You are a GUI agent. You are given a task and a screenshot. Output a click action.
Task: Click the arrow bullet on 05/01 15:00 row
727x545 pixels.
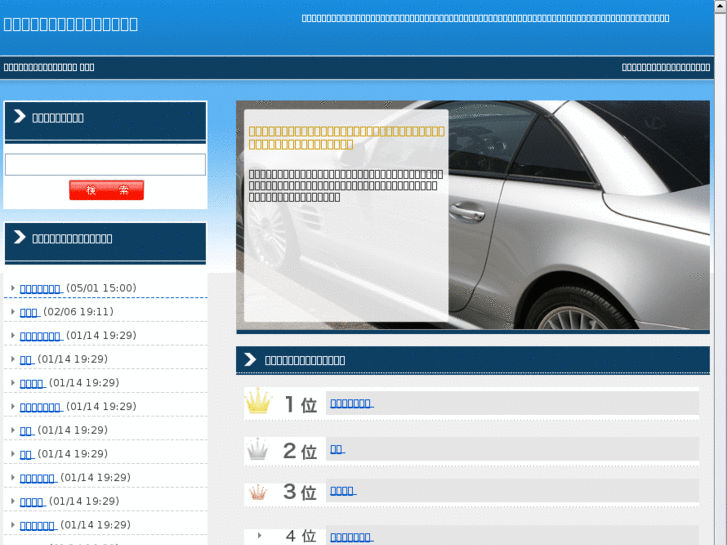coord(13,288)
